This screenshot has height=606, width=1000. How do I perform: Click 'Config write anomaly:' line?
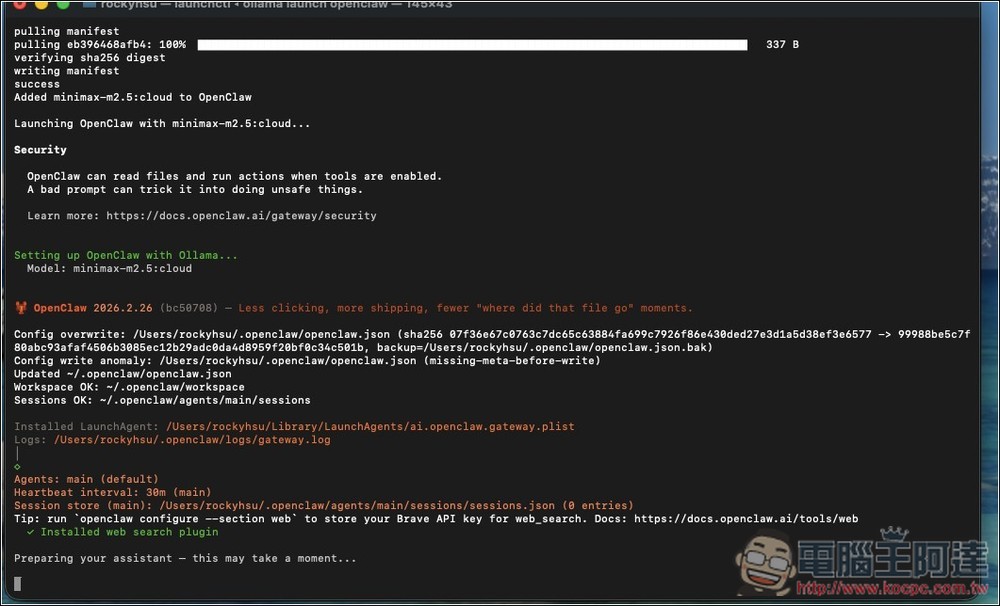(x=307, y=360)
